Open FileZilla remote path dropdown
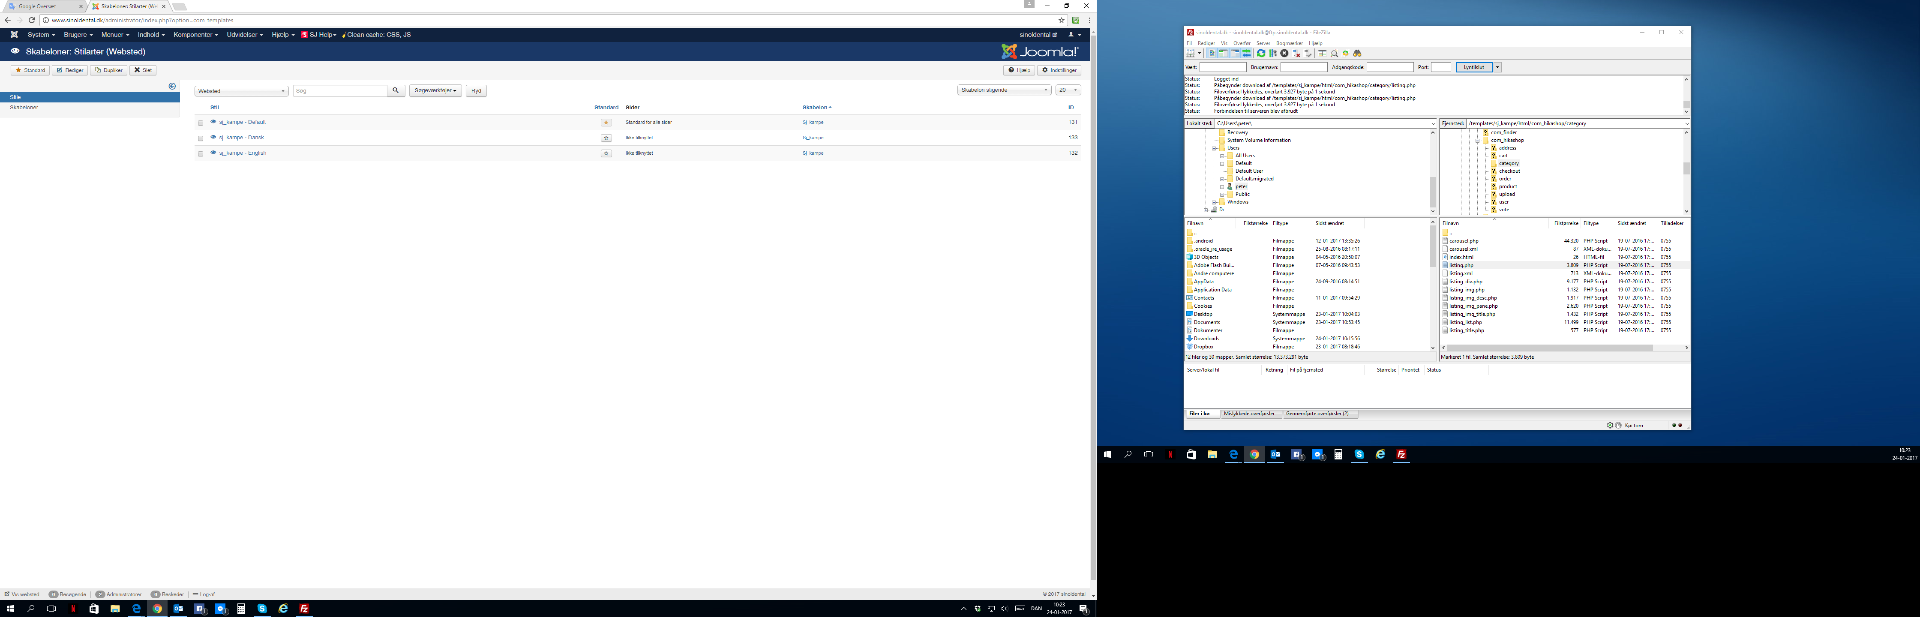Viewport: 1920px width, 617px height. pos(1687,123)
